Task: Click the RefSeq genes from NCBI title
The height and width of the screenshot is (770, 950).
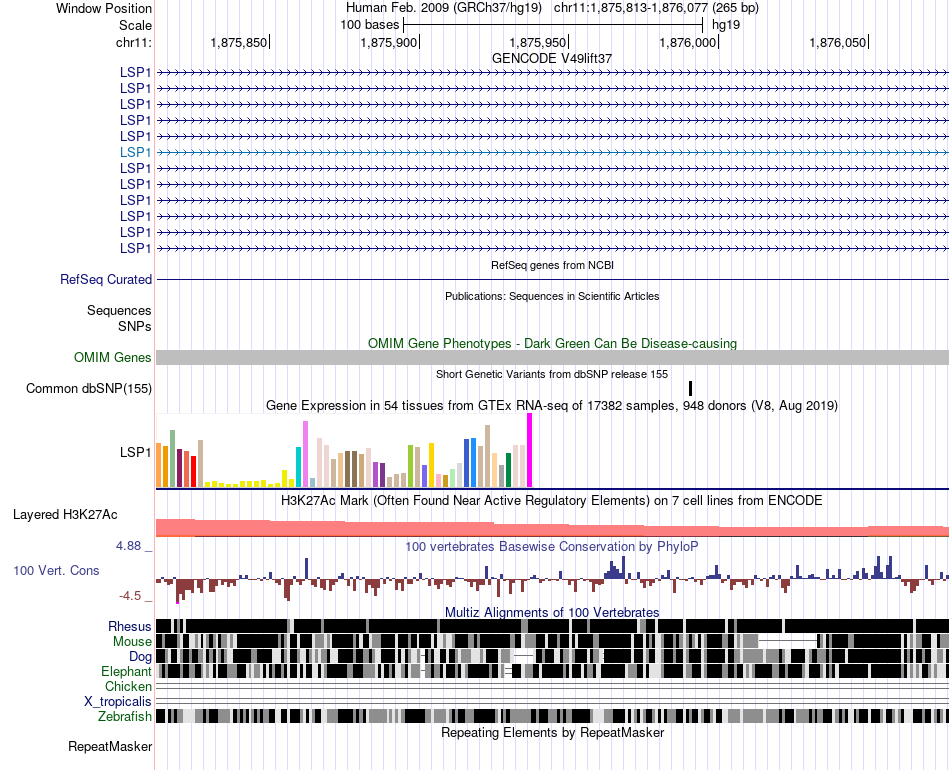Action: (553, 265)
